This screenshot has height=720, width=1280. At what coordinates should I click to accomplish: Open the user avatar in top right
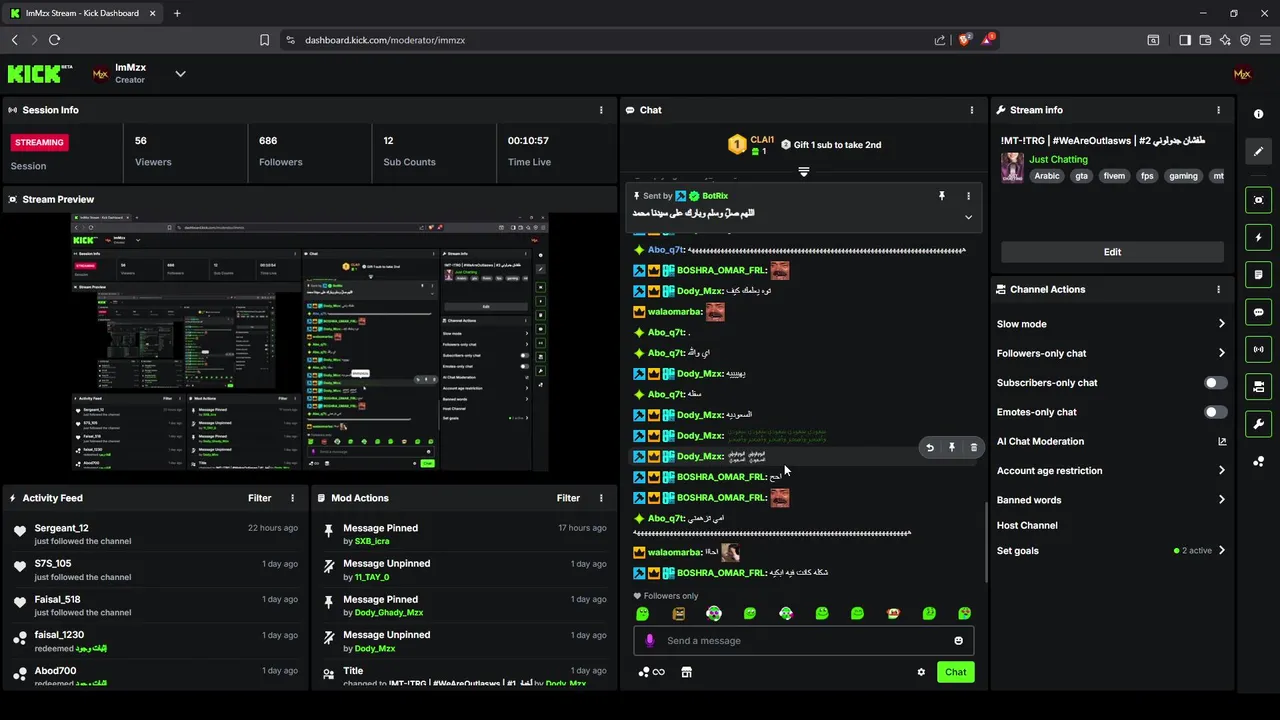(1242, 74)
